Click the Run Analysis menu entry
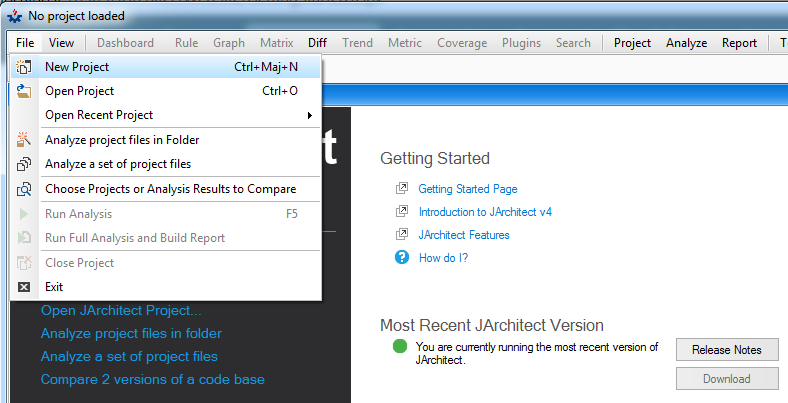Image resolution: width=788 pixels, height=403 pixels. pos(166,214)
